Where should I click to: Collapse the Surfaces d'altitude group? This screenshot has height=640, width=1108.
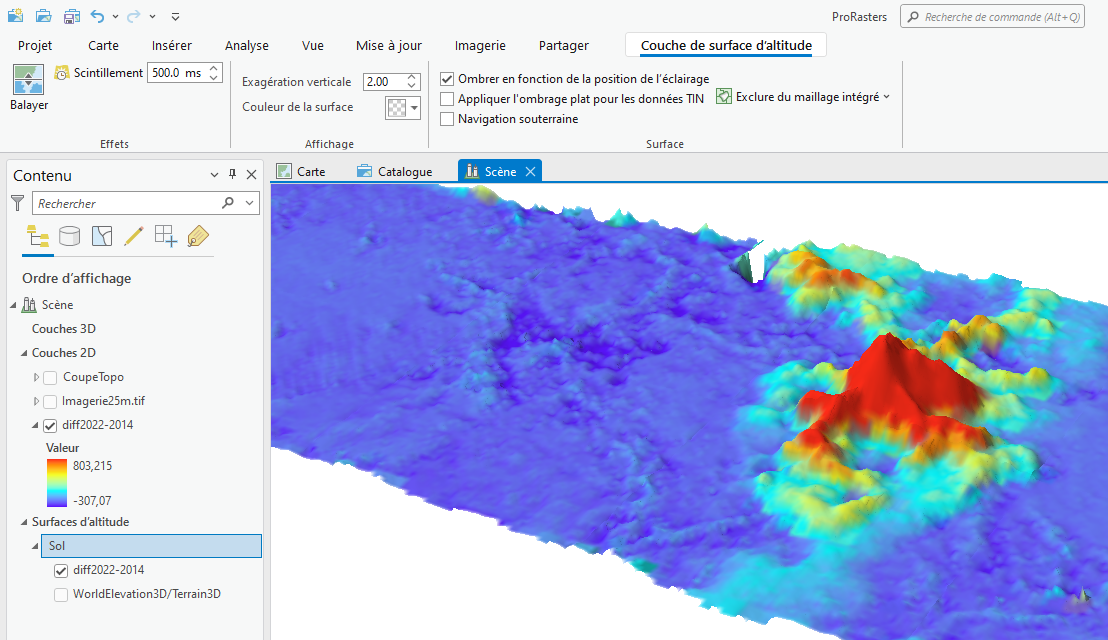pos(24,522)
